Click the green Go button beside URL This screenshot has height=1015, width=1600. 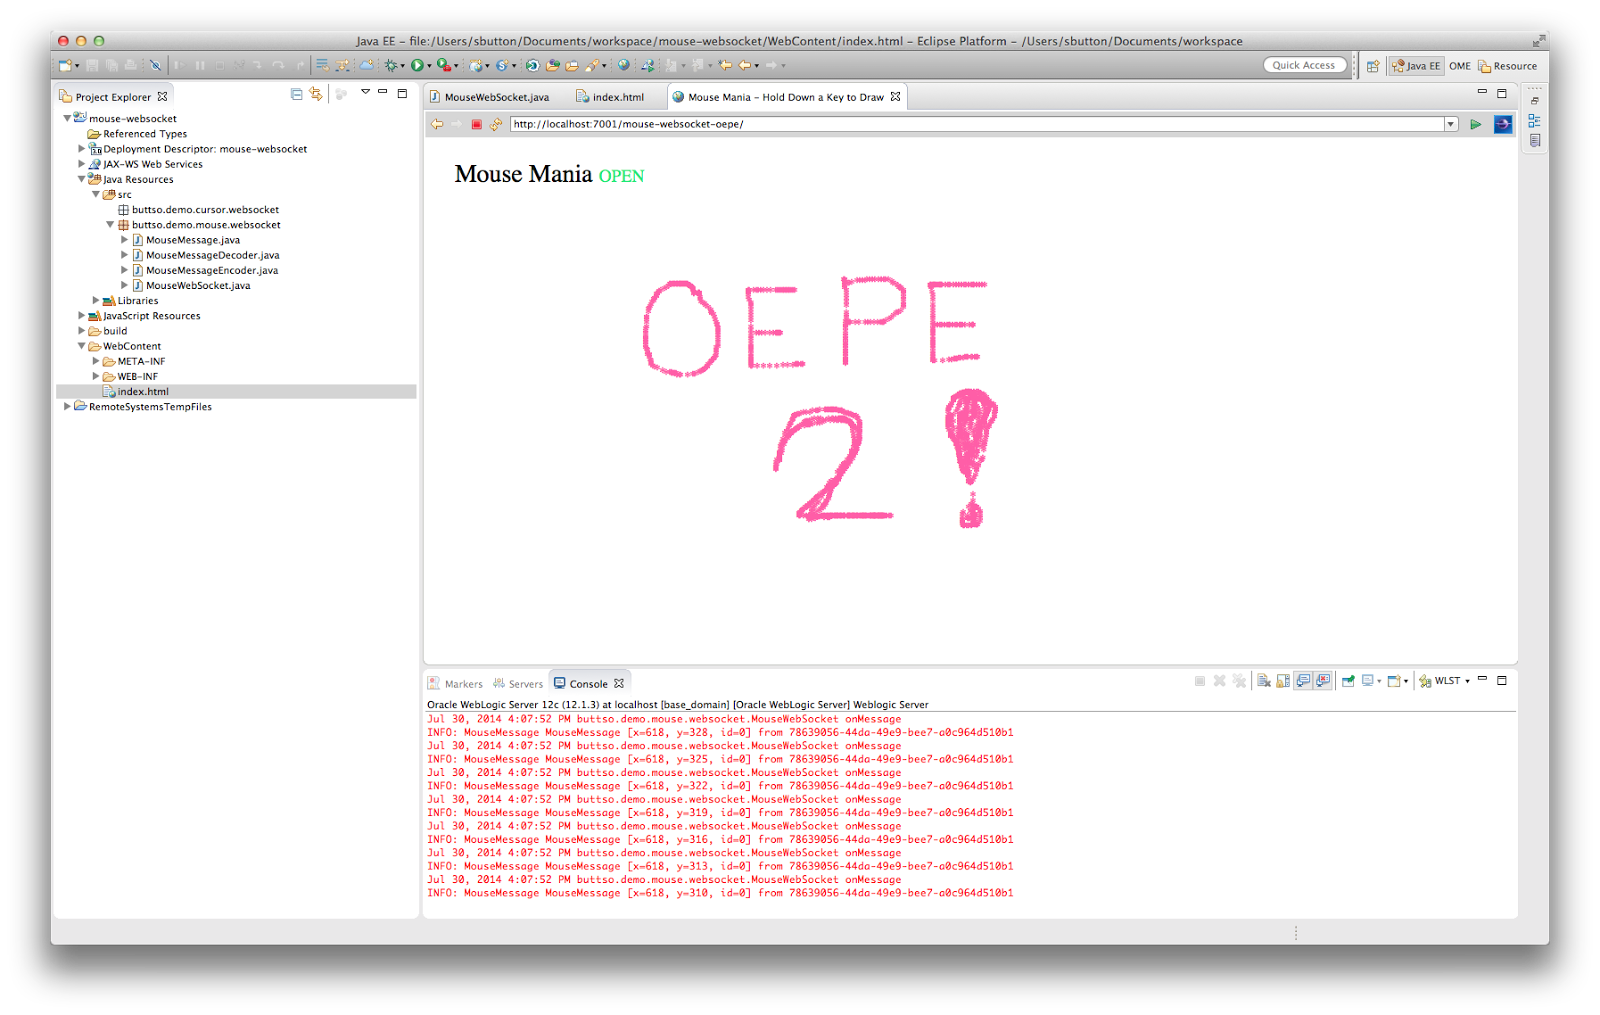pos(1475,124)
